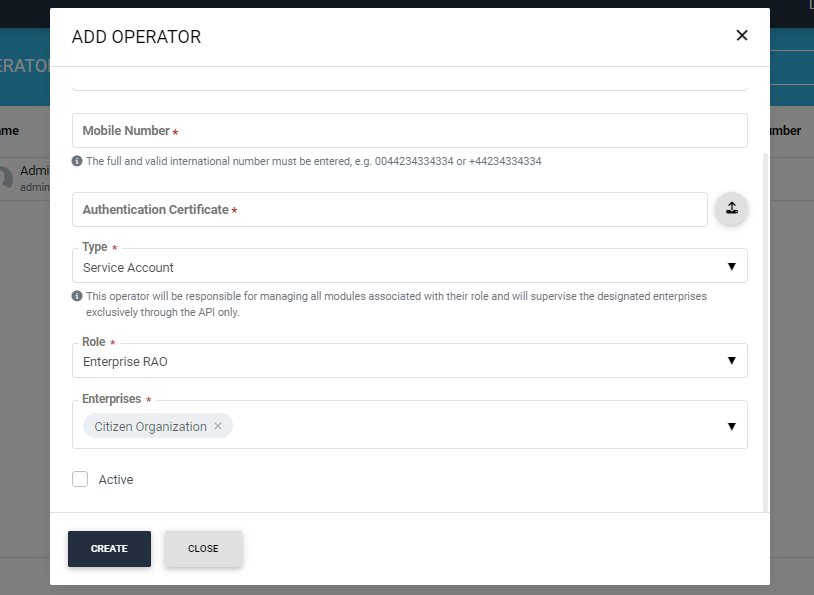The width and height of the screenshot is (814, 595).
Task: Enable the Active checkbox
Action: 80,480
